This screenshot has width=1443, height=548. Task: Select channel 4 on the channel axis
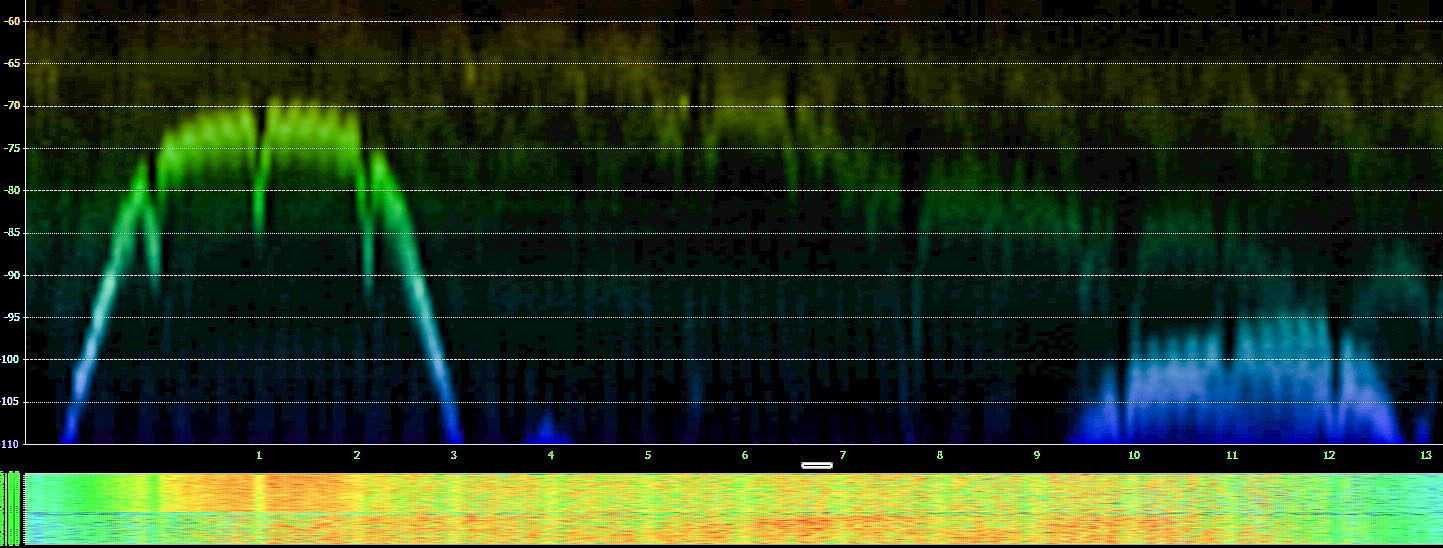point(550,455)
